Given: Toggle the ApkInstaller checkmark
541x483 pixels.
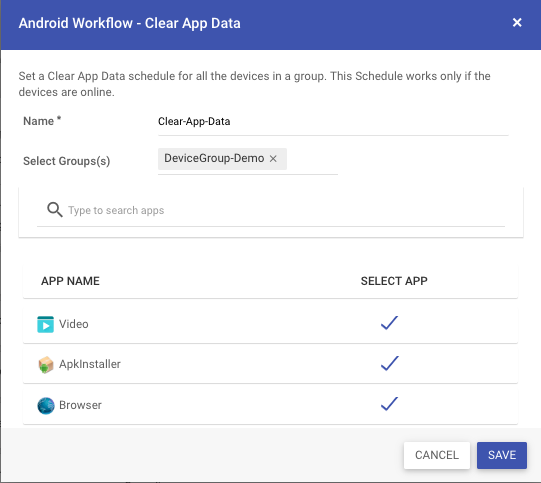Looking at the screenshot, I should [390, 363].
